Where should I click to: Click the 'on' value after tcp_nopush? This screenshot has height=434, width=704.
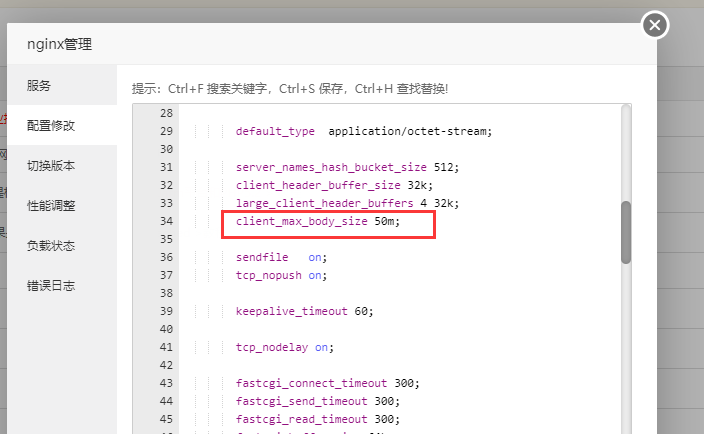[315, 276]
